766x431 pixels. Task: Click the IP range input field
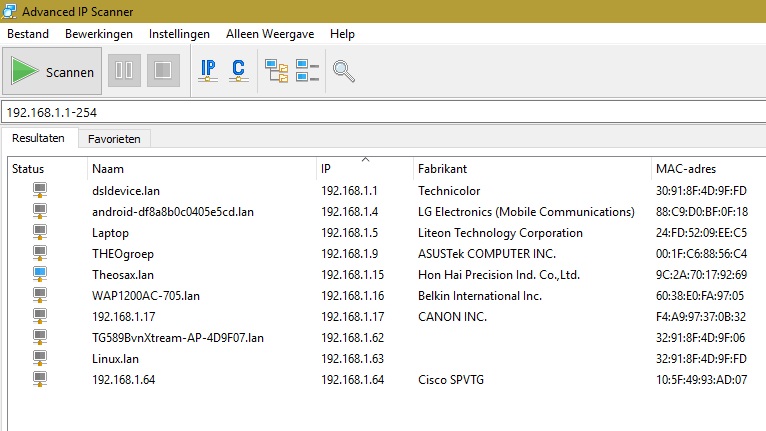[383, 112]
